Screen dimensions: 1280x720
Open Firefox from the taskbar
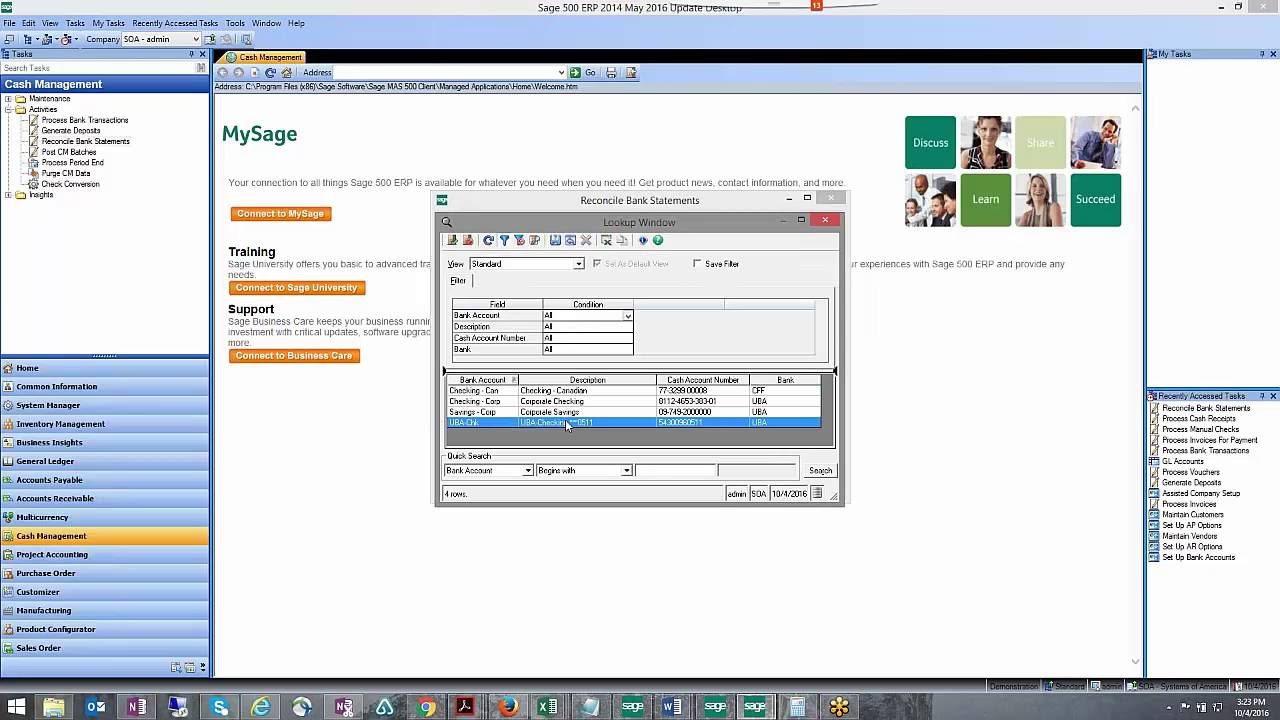(x=508, y=707)
